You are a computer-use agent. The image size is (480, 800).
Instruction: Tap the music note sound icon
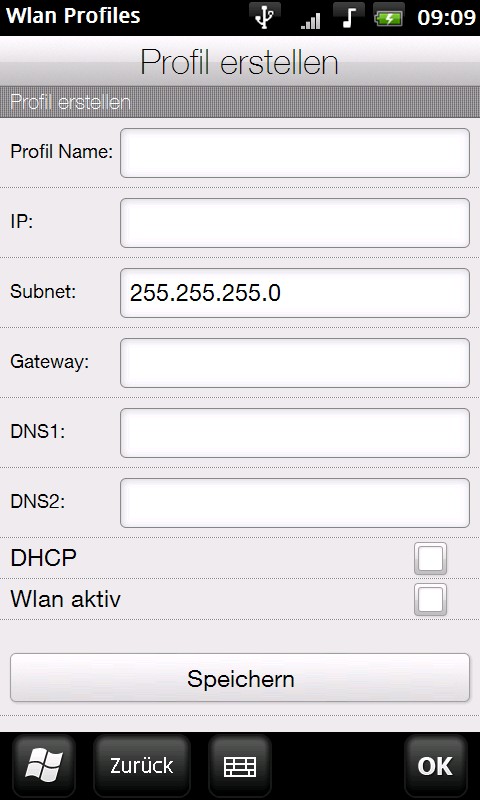pyautogui.click(x=348, y=17)
